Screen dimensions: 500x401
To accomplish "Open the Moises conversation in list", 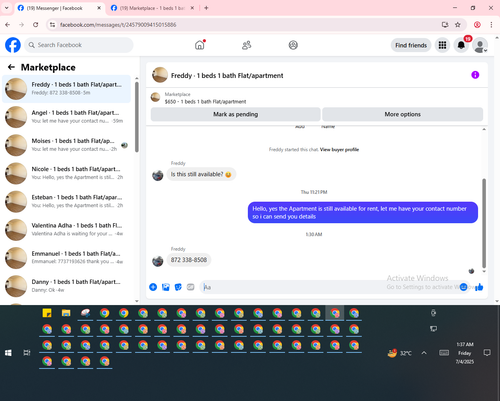I will pos(66,145).
